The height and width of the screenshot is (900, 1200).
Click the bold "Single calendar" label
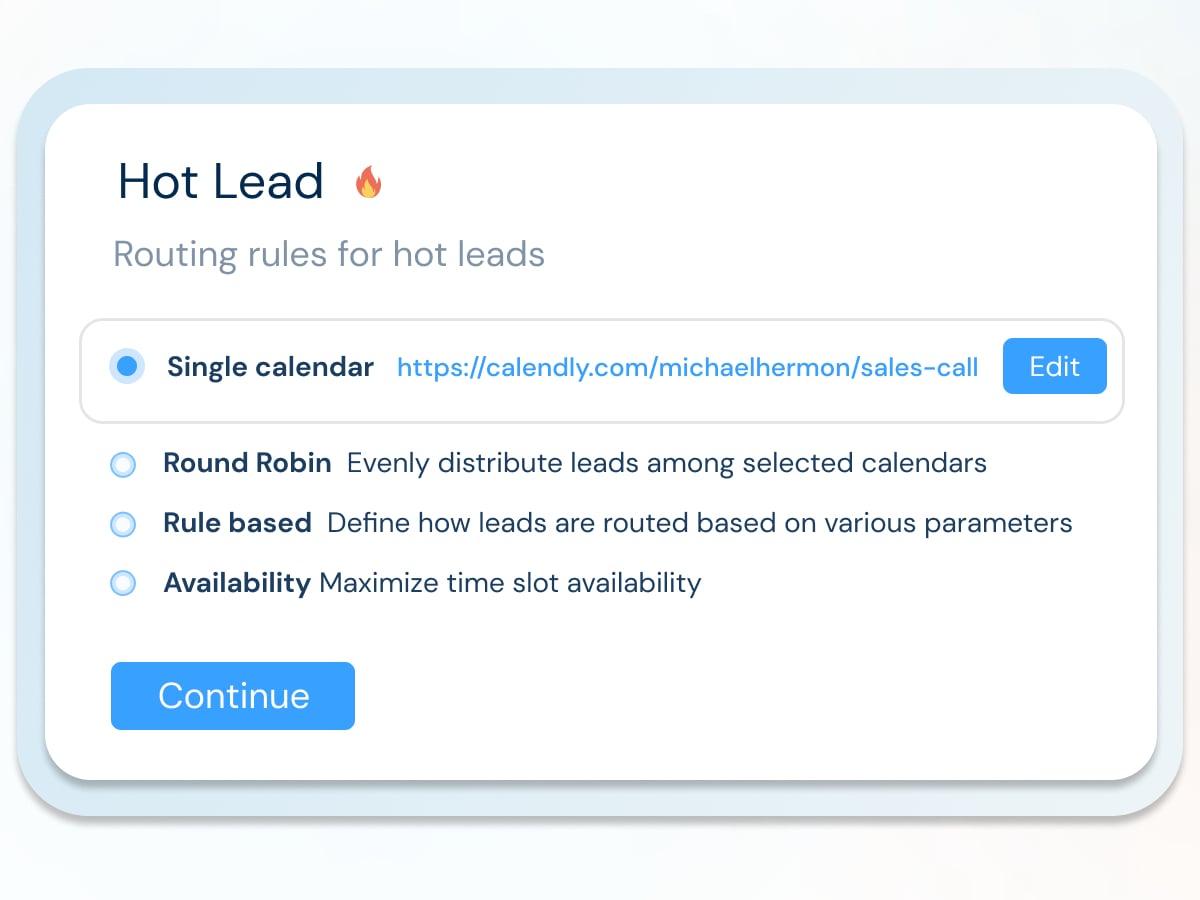pyautogui.click(x=270, y=367)
